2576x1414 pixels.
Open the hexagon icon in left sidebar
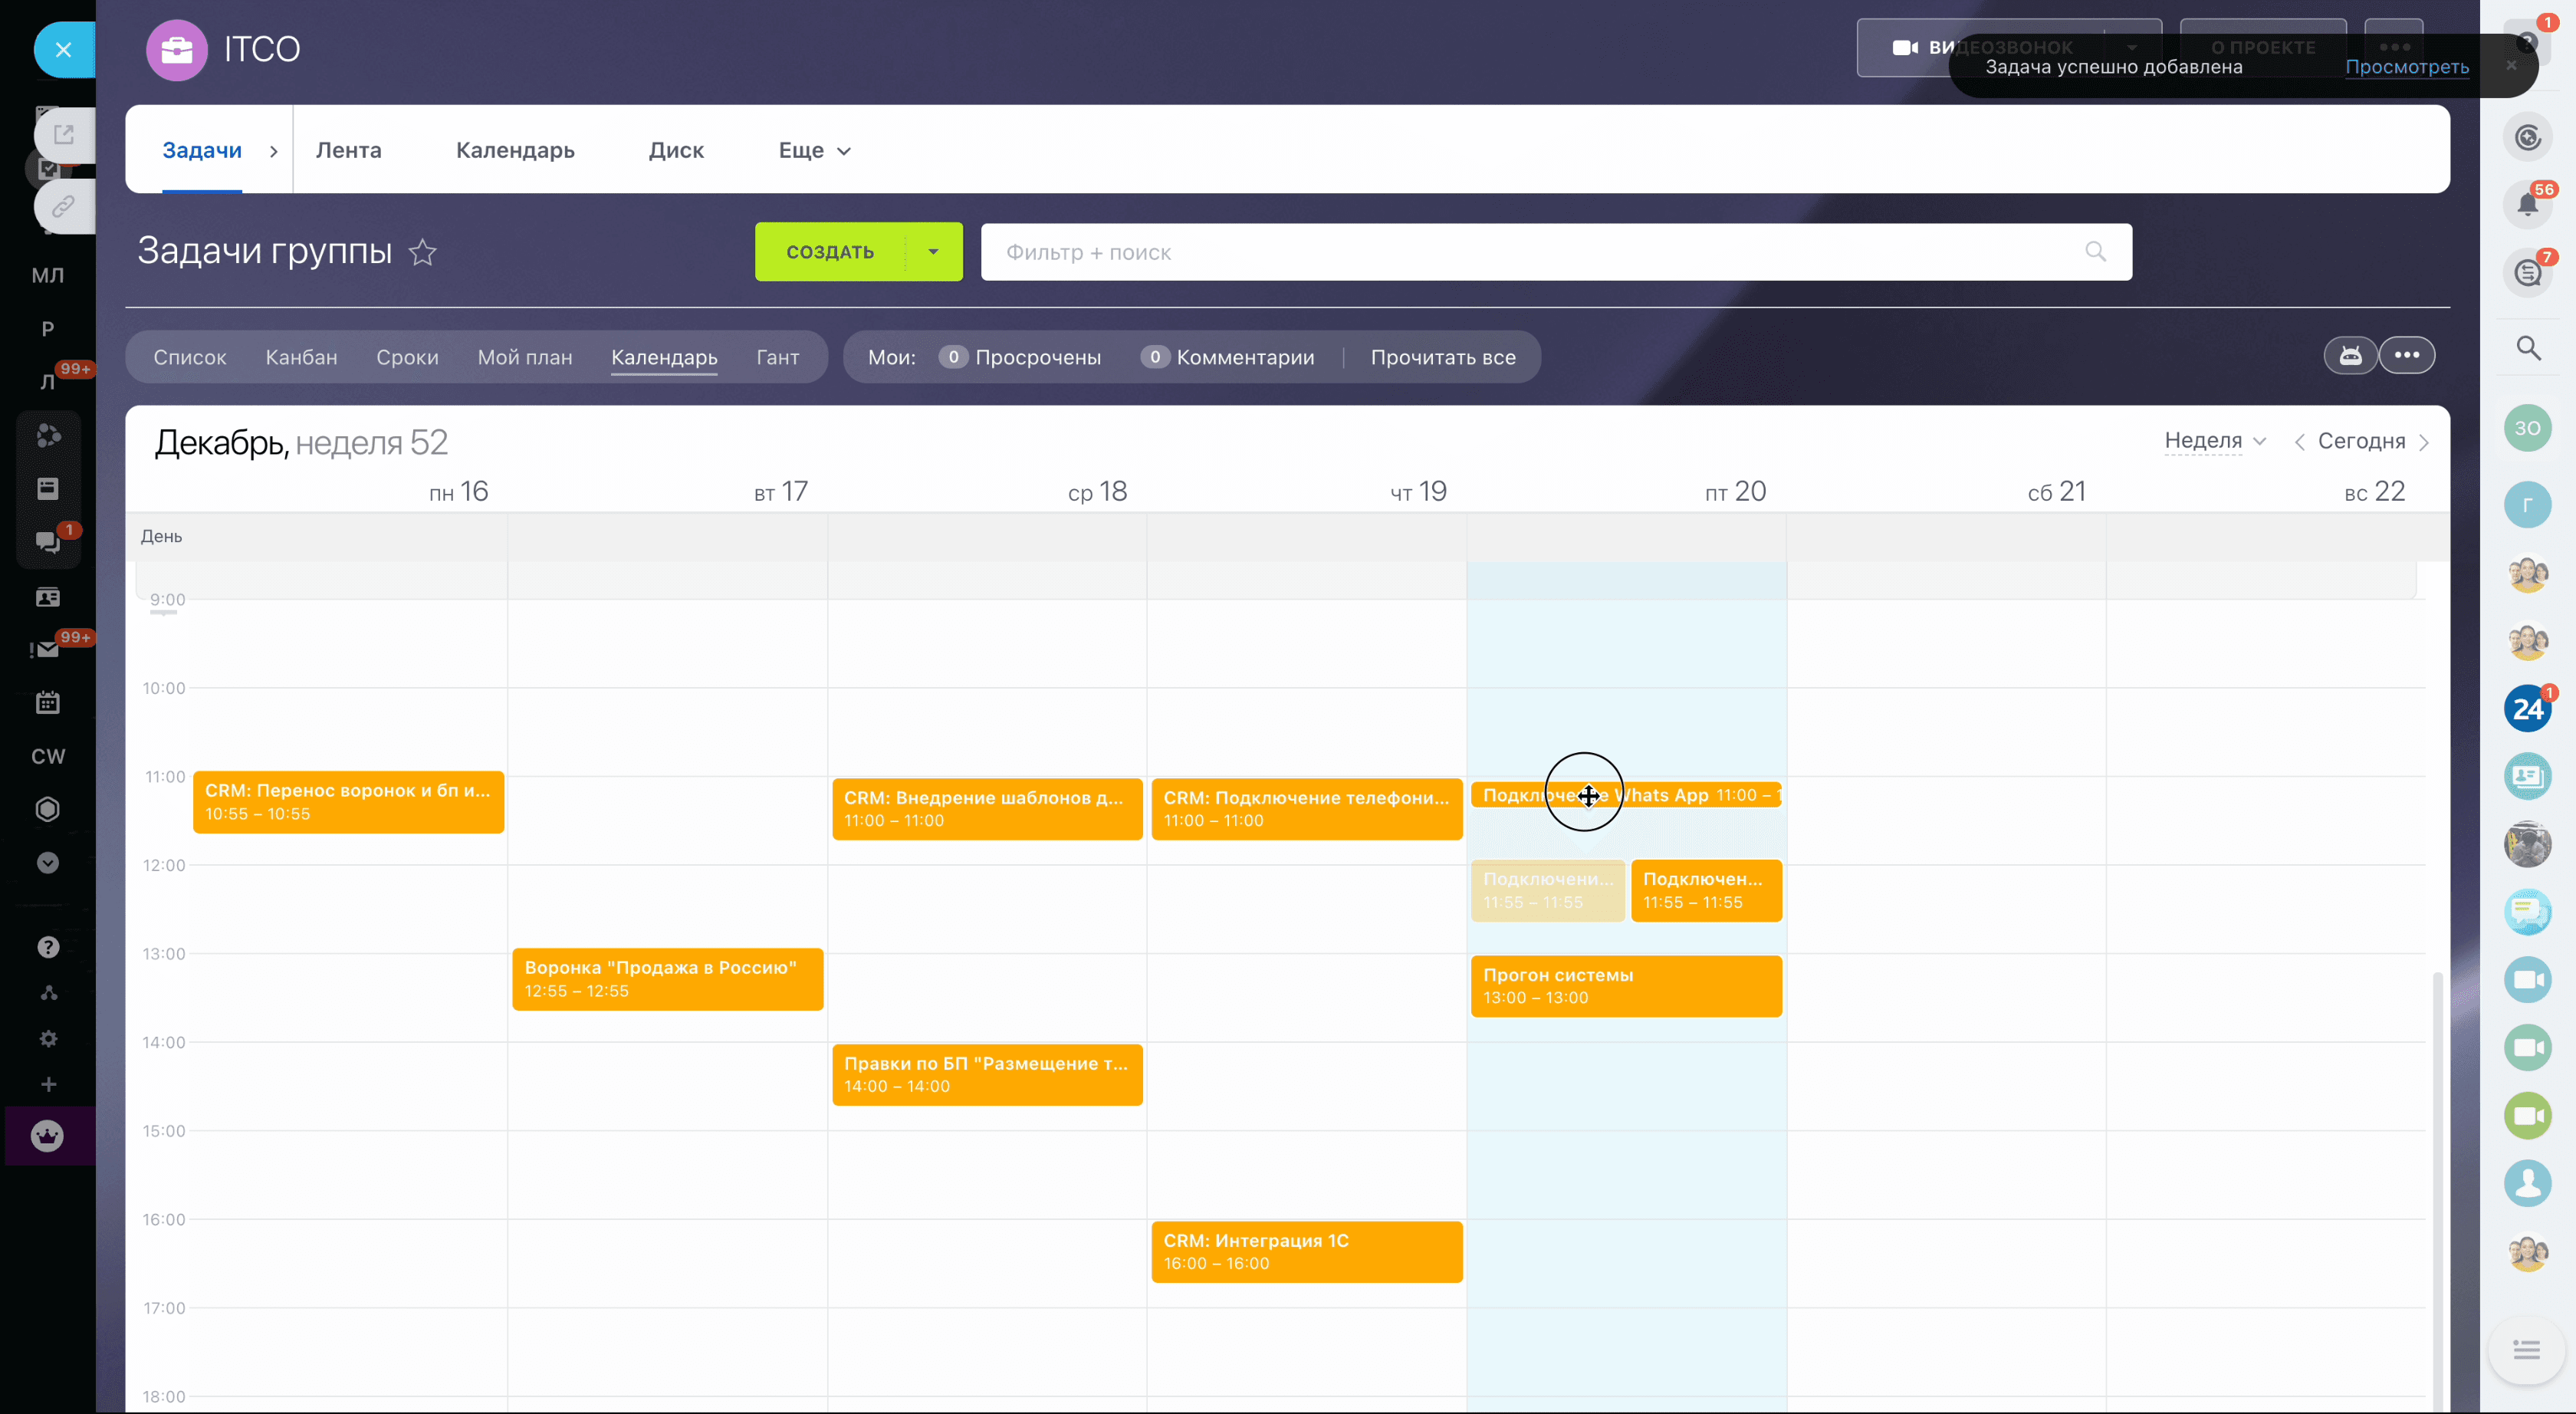pos(47,809)
